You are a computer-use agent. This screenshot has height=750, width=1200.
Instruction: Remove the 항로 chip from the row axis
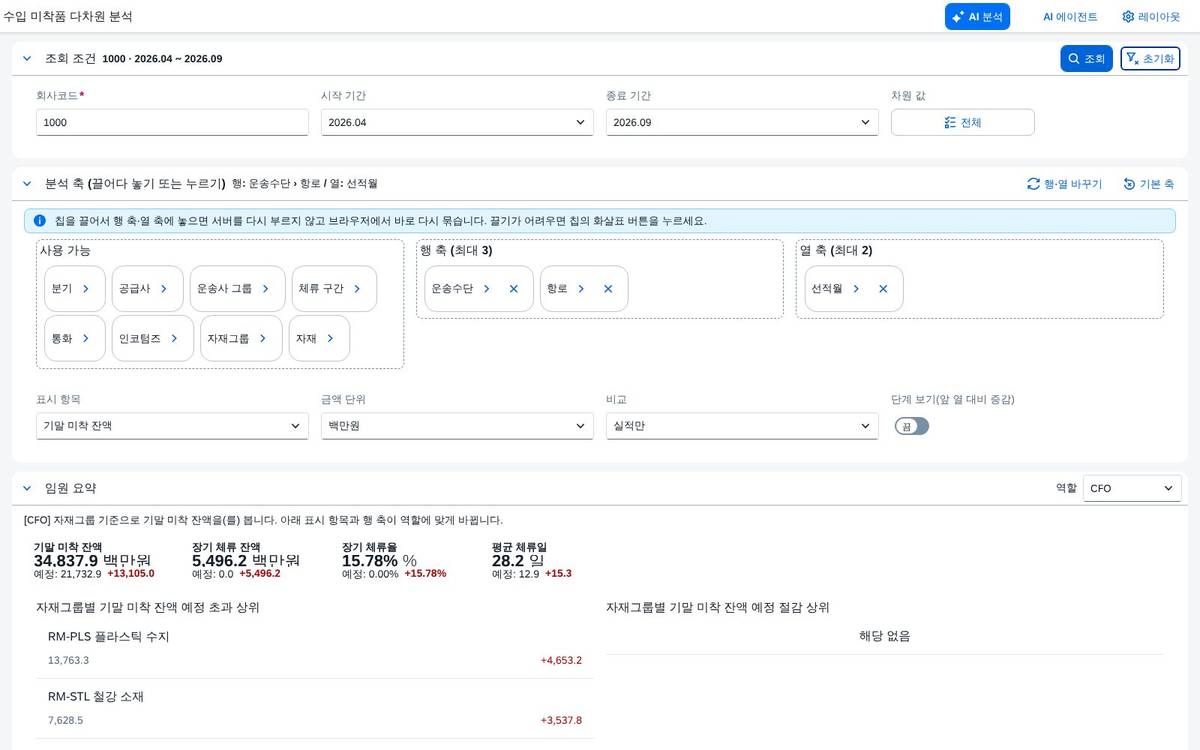608,288
